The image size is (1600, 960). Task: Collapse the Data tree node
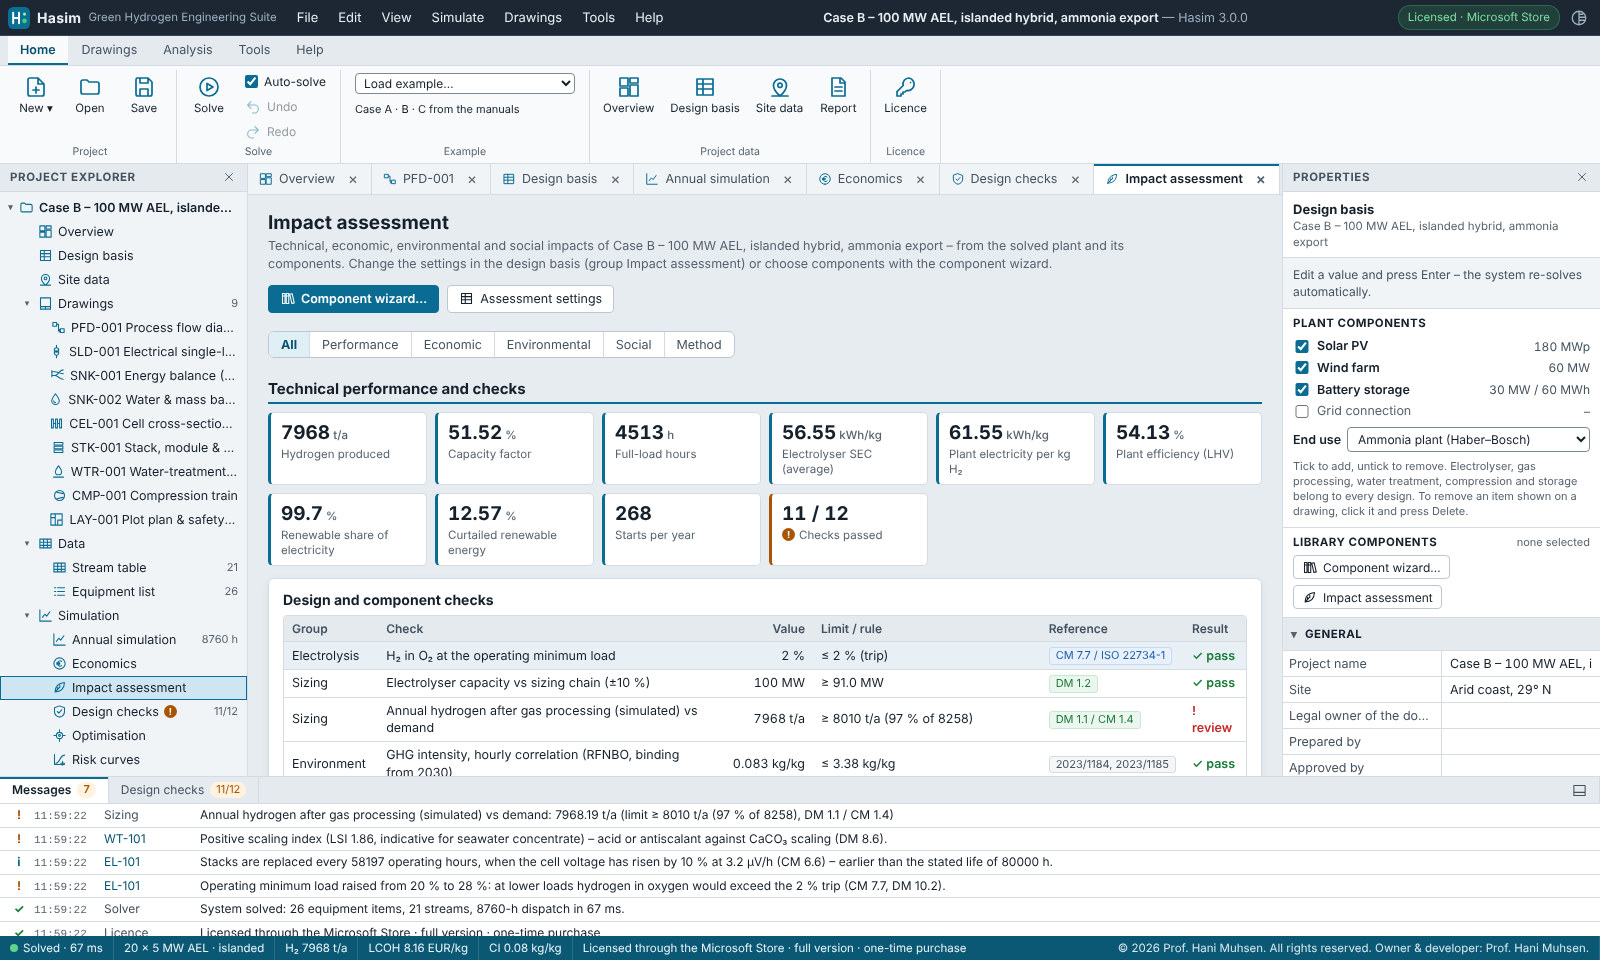coord(27,544)
